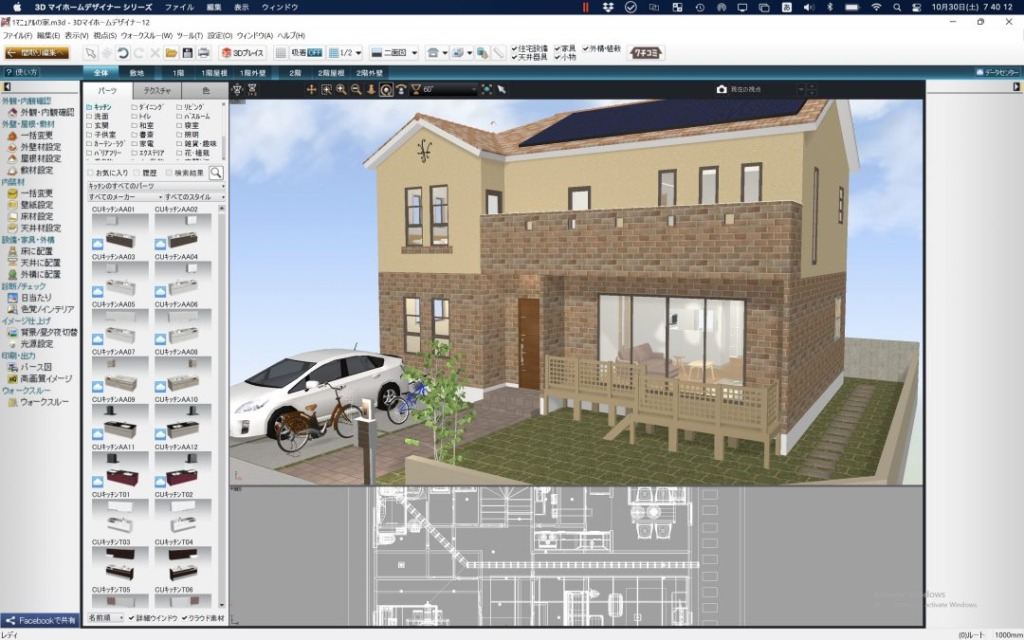Open the すべてのスタイル dropdown
Screen dimensions: 1024x640
[x=195, y=197]
